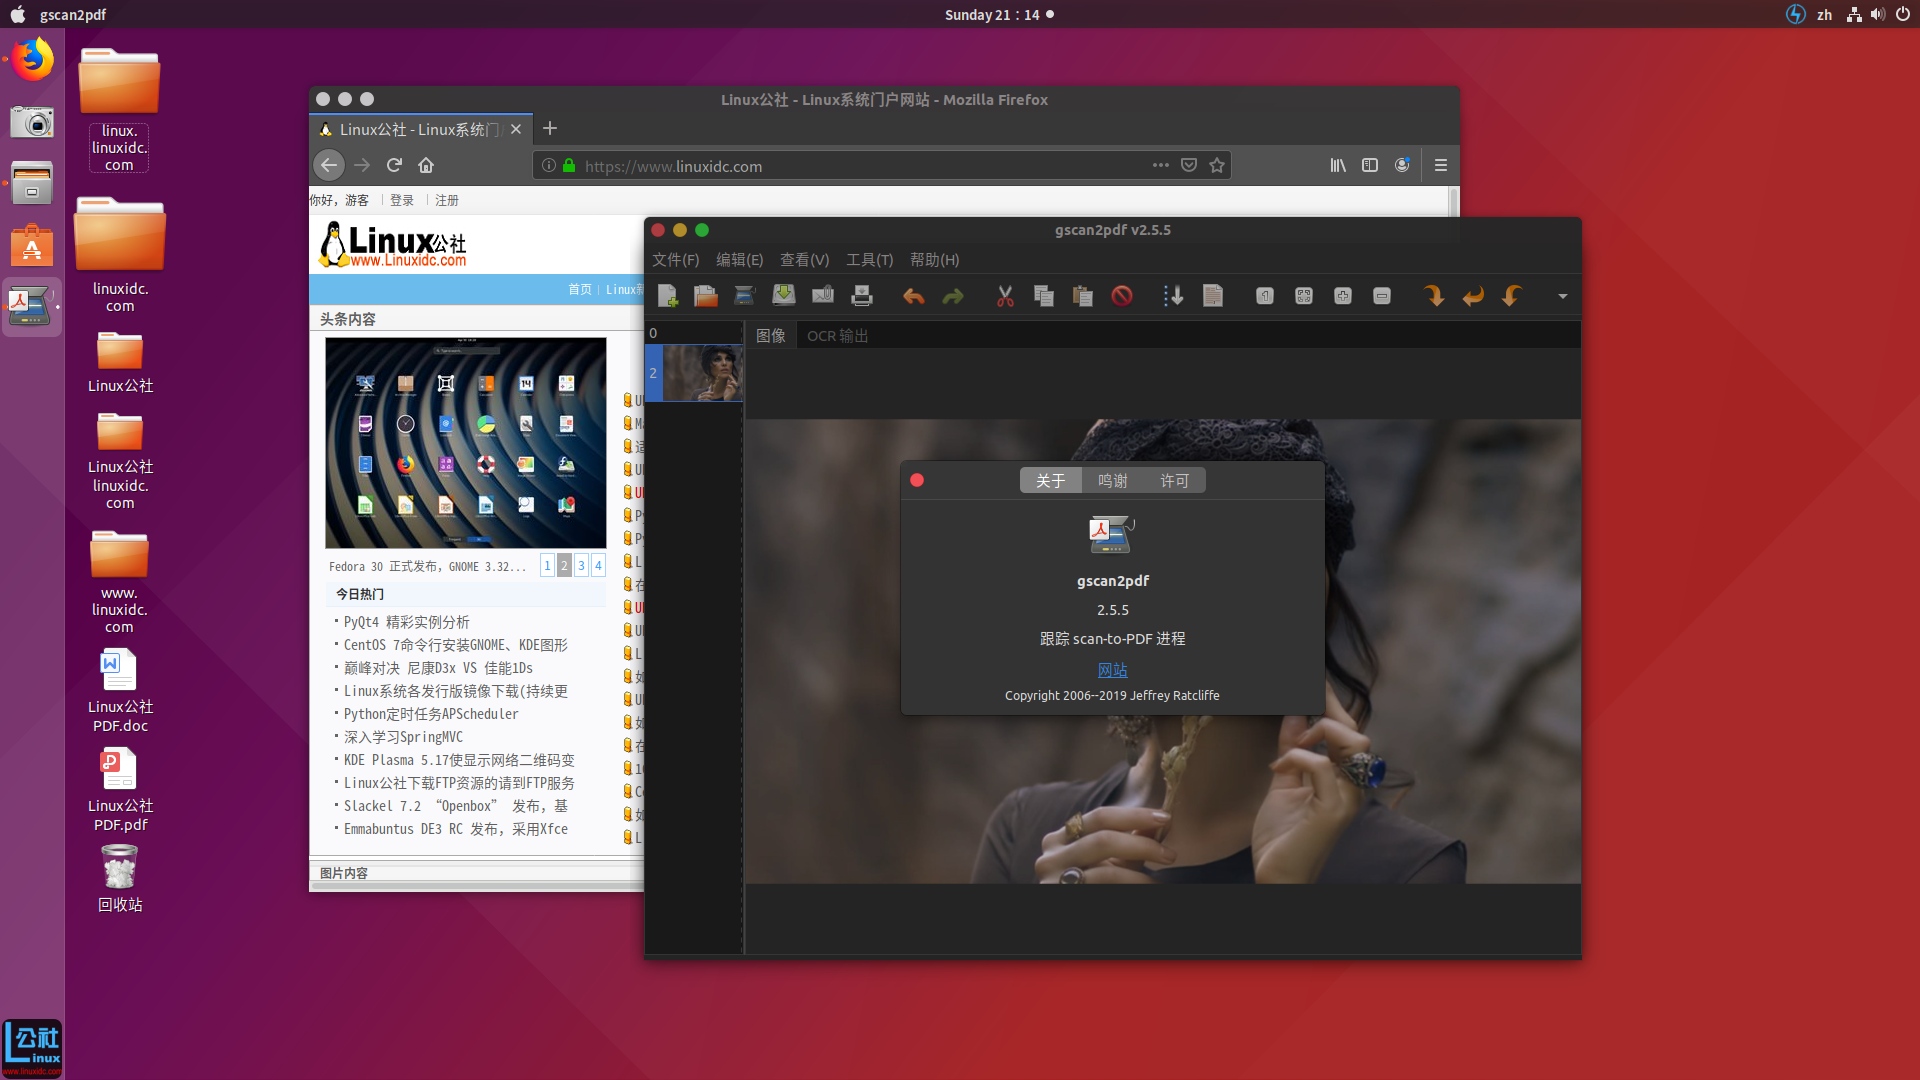Select the 鸣谢 tab in About dialog
The width and height of the screenshot is (1920, 1080).
[1112, 481]
